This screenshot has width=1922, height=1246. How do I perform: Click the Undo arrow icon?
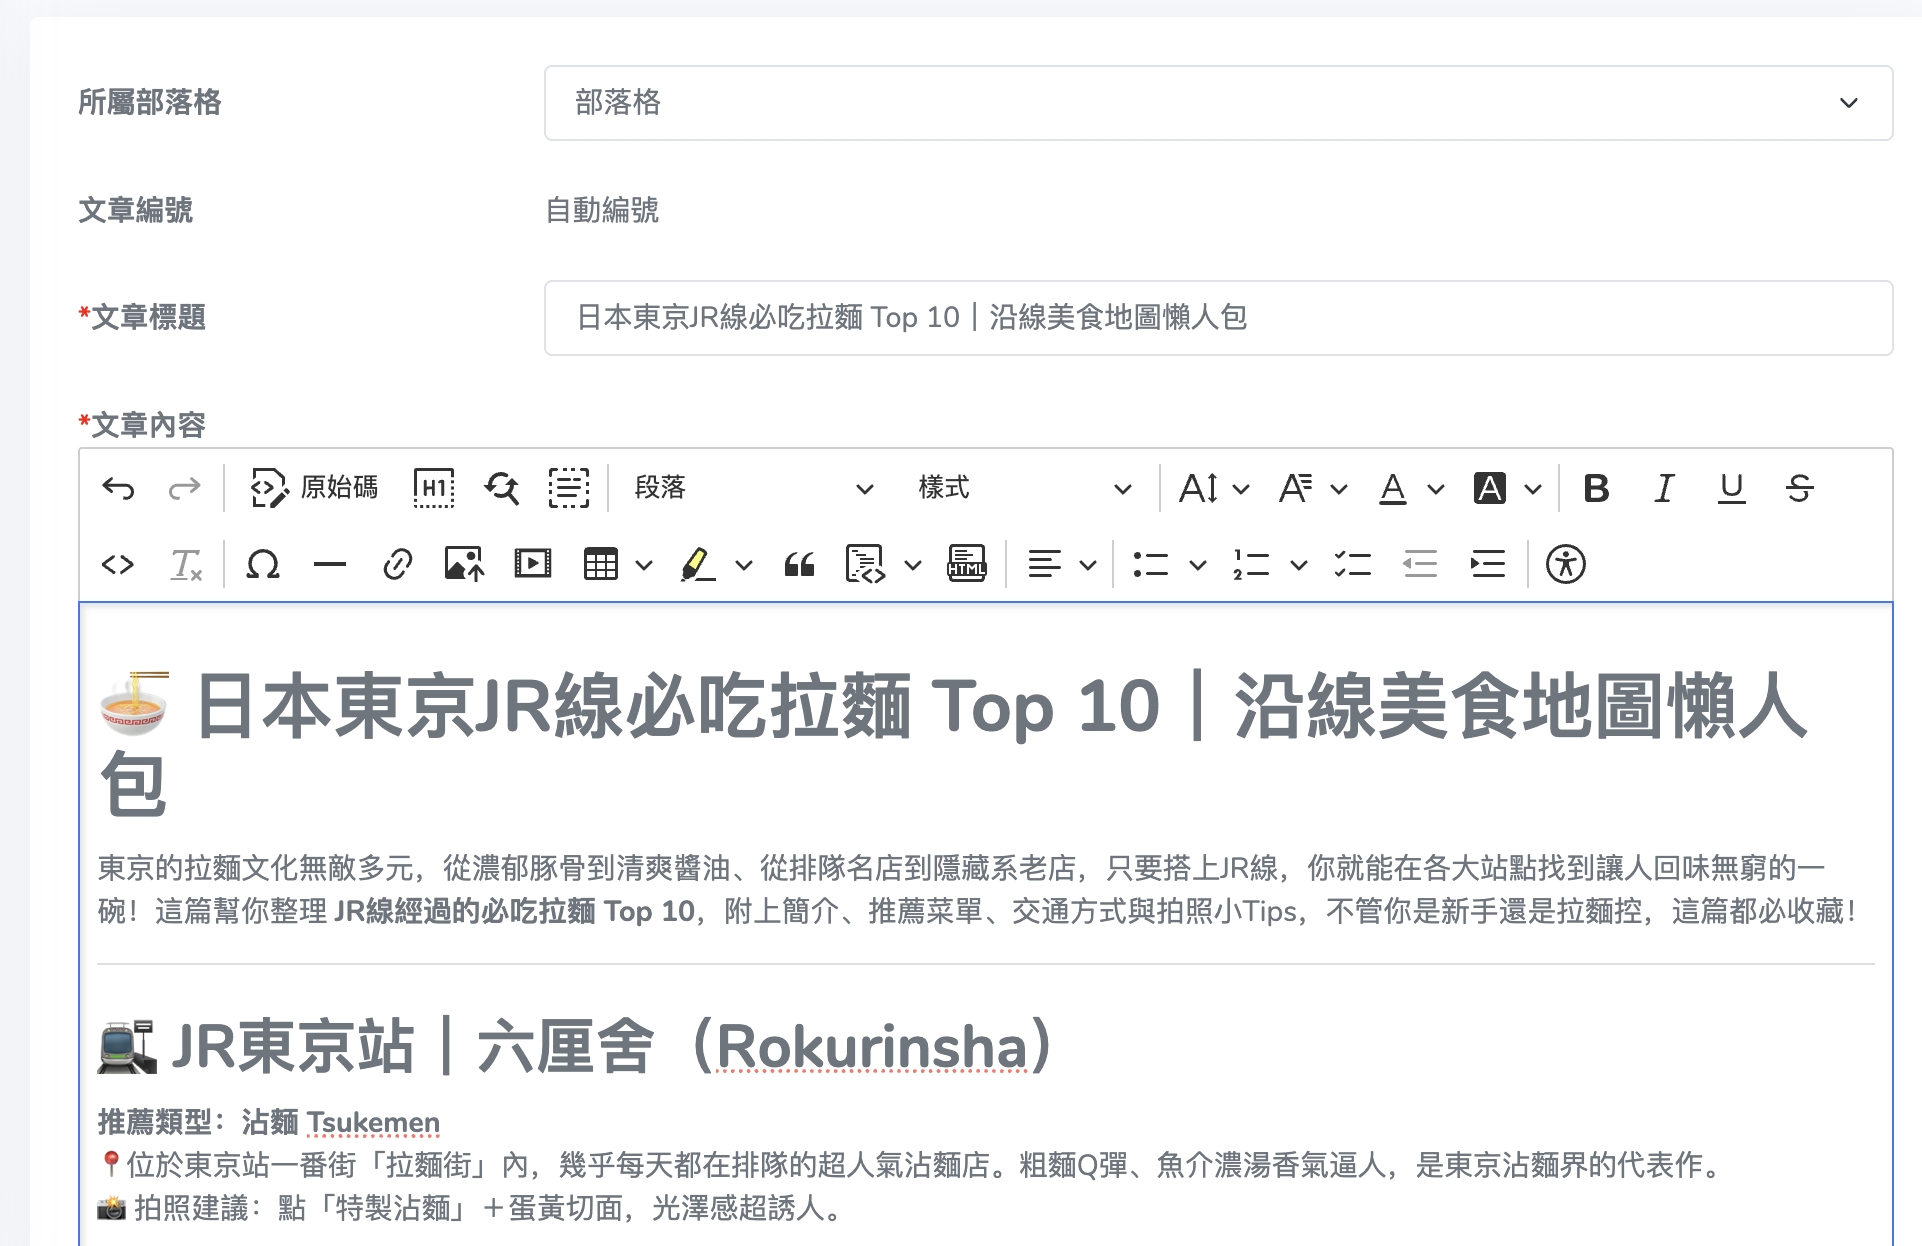pyautogui.click(x=118, y=488)
